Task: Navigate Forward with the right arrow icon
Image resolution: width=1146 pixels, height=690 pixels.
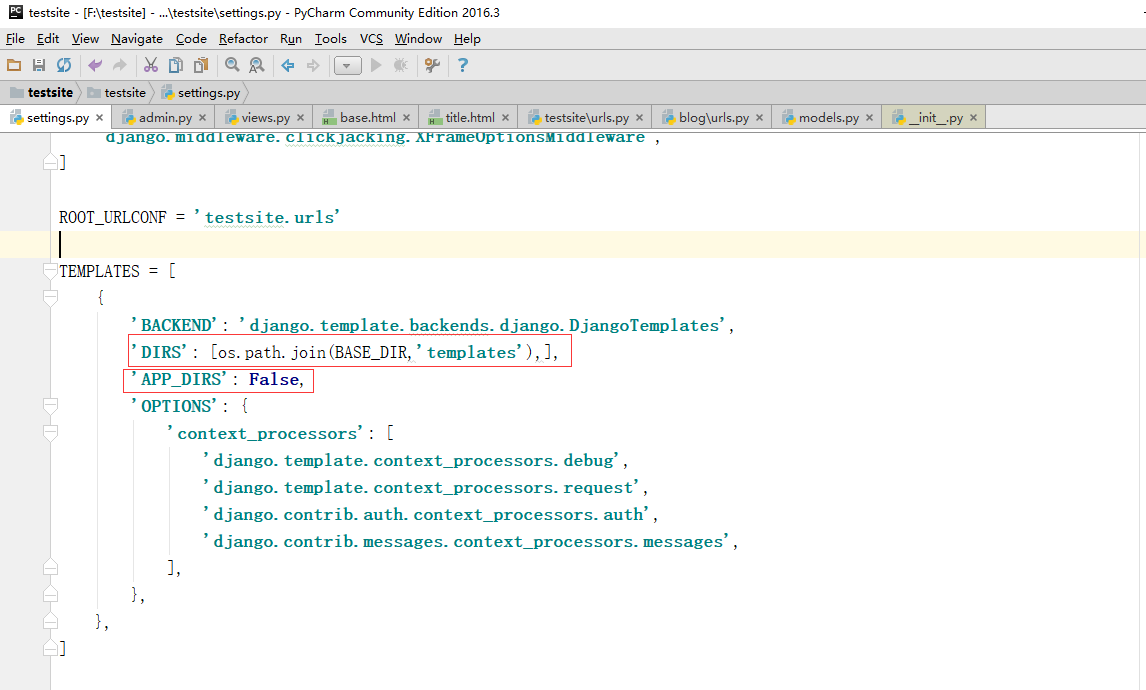Action: coord(313,65)
